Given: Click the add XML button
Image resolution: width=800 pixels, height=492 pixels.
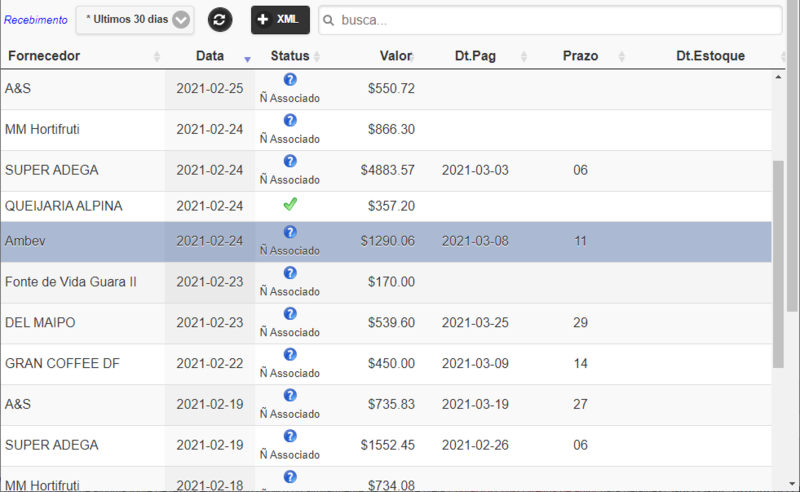Looking at the screenshot, I should click(x=280, y=20).
